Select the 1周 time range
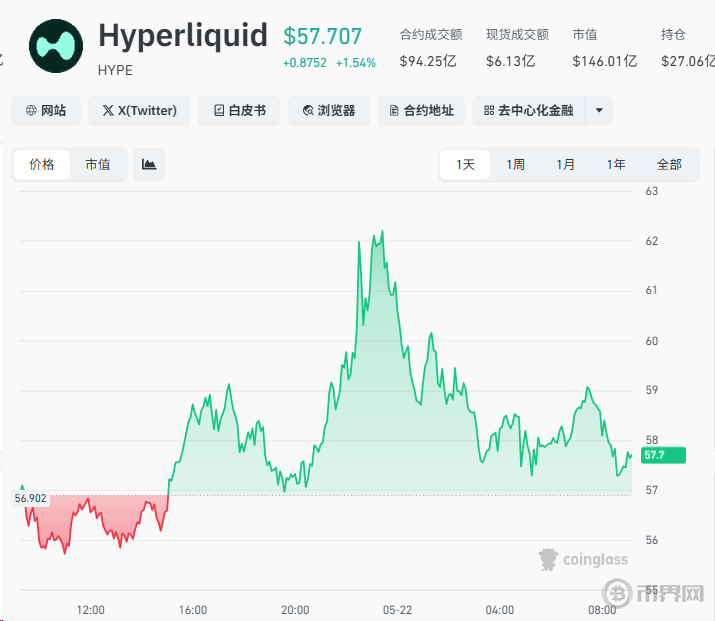Screen dimensions: 715x621 515,165
